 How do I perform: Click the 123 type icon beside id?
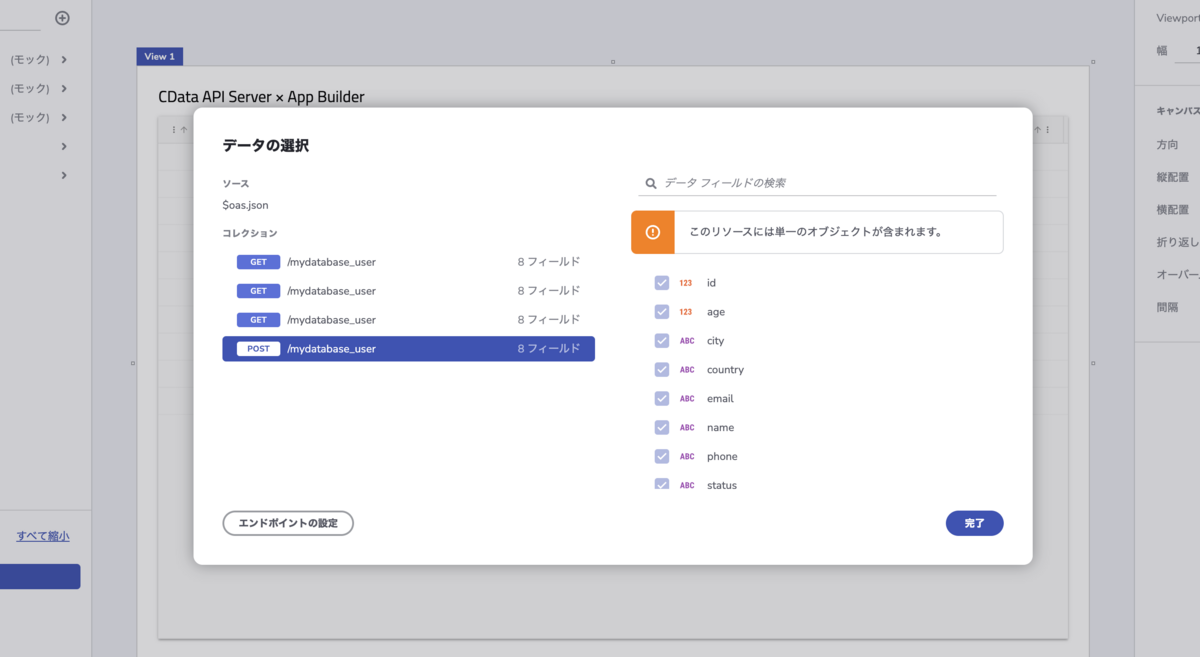[x=686, y=283]
